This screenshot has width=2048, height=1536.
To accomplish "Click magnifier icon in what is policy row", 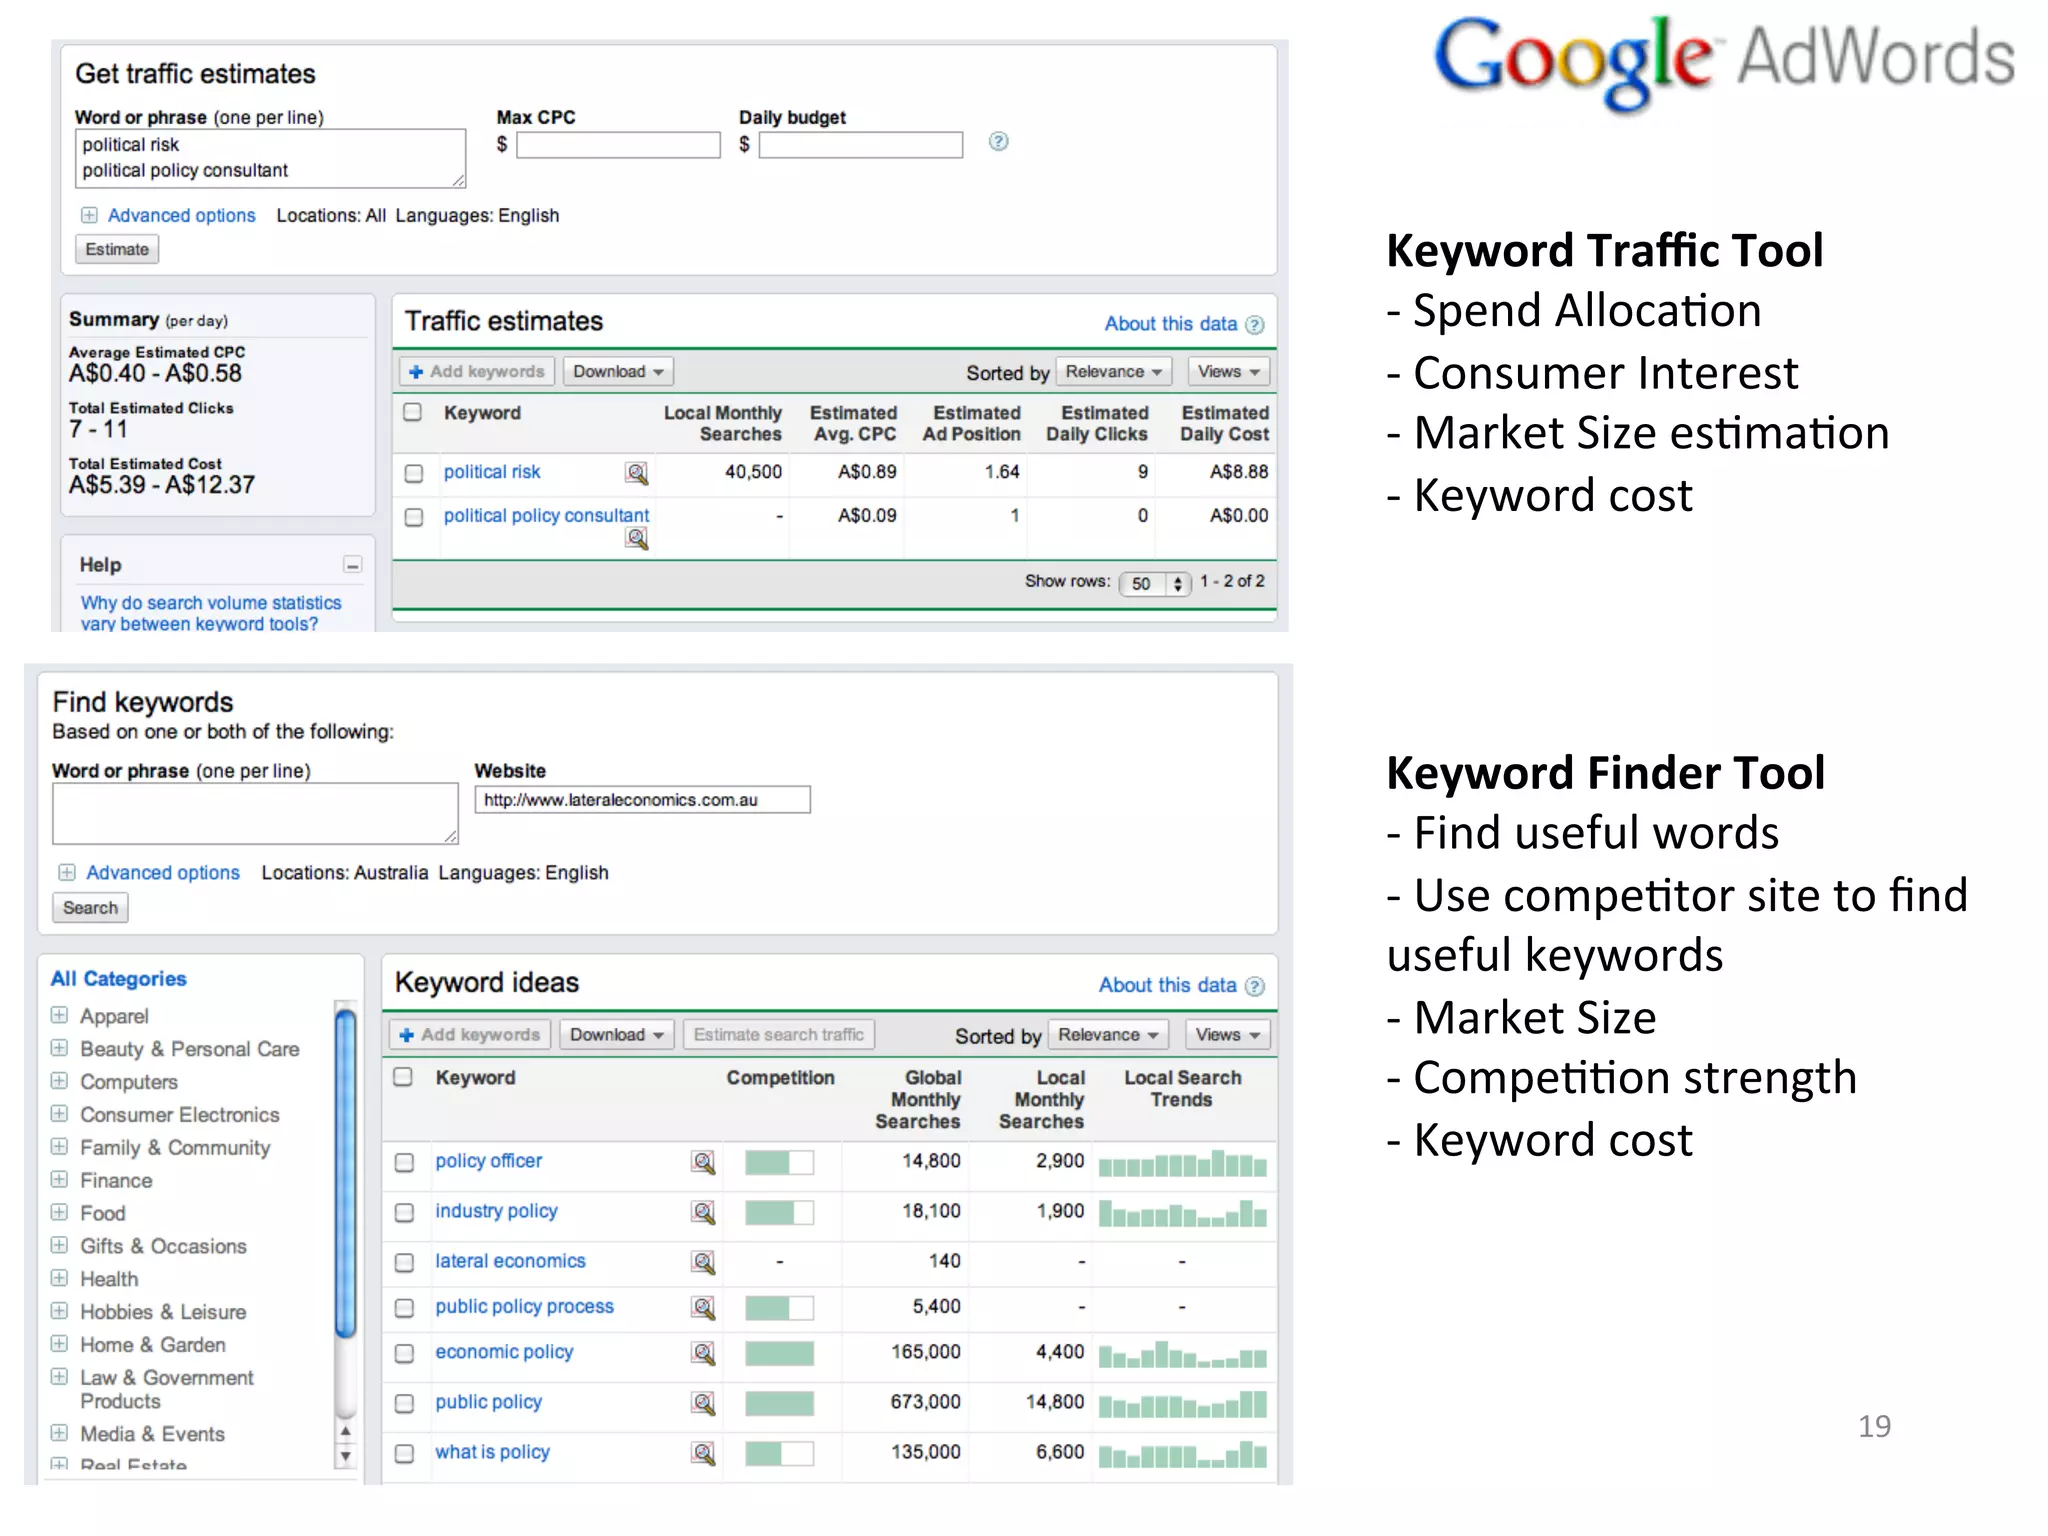I will (703, 1453).
